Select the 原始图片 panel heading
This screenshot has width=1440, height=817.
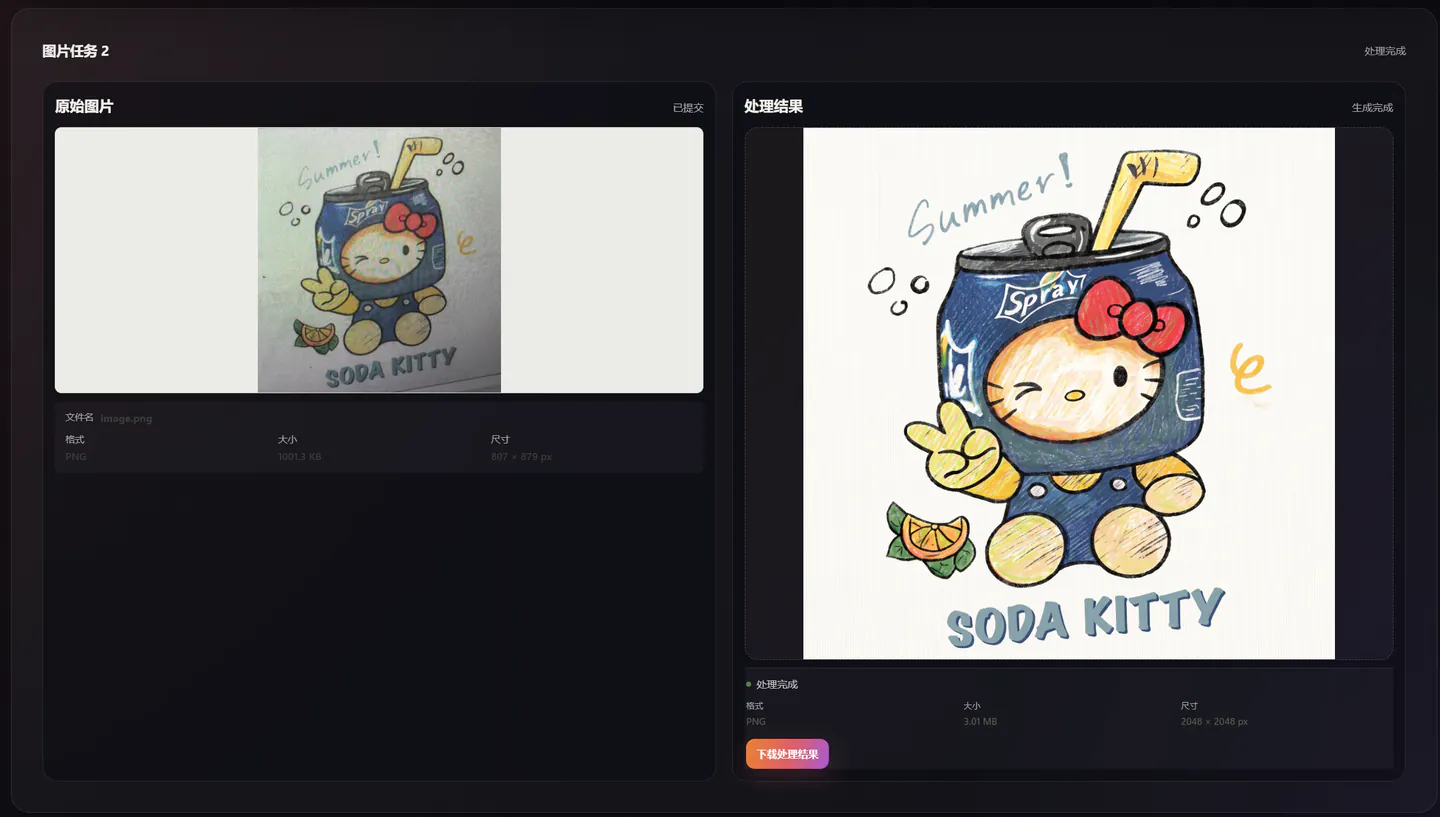tap(84, 106)
